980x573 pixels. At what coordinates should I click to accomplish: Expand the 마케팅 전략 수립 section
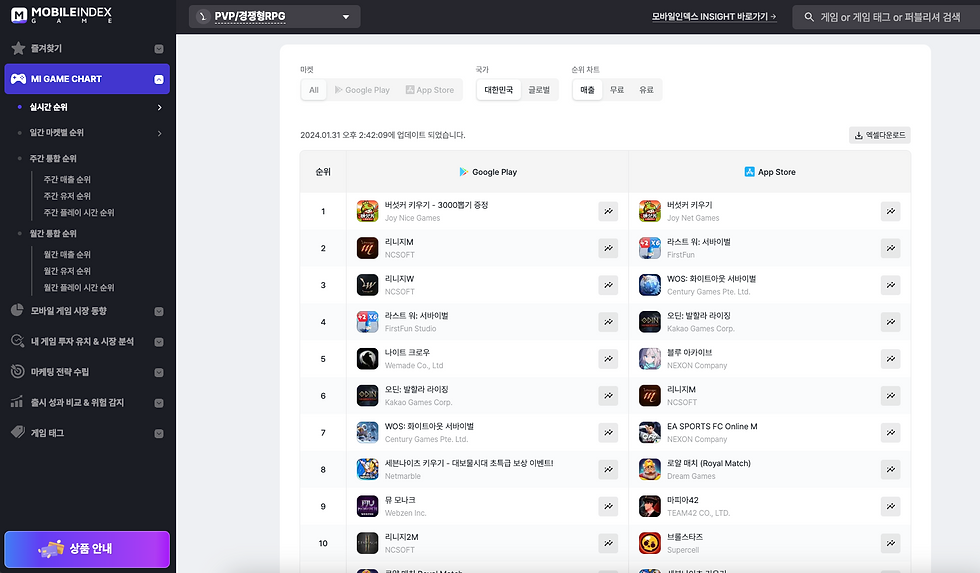(x=159, y=372)
